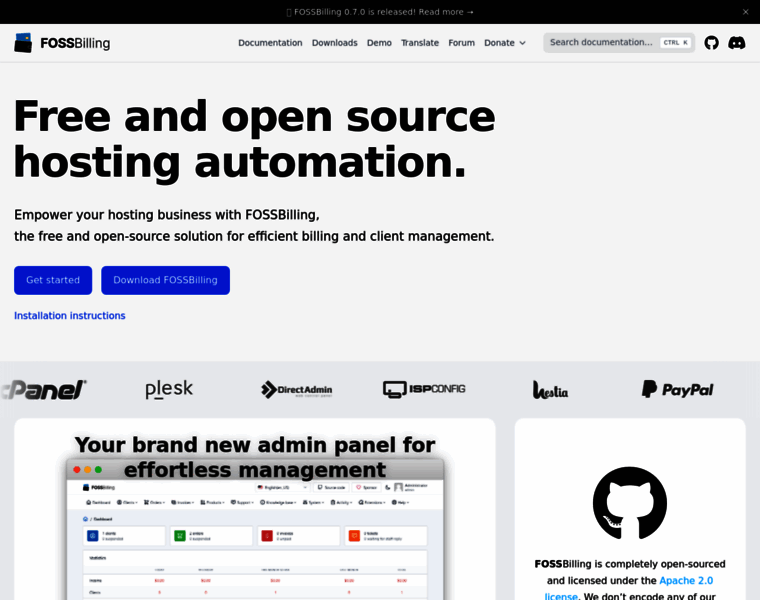Click the Get started button
This screenshot has height=600, width=760.
click(53, 280)
